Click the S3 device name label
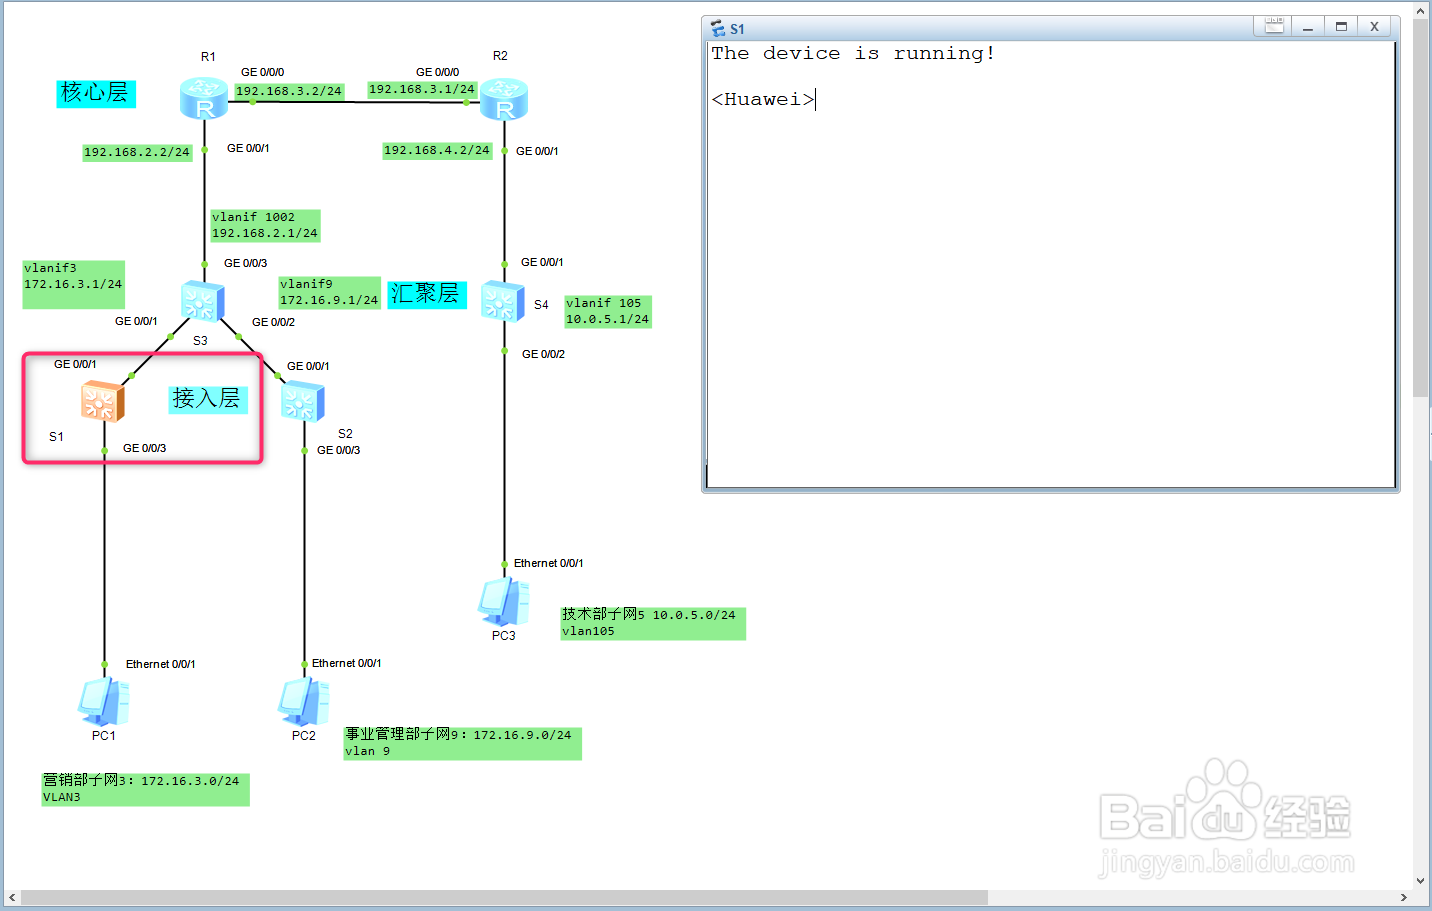This screenshot has width=1432, height=911. tap(200, 341)
